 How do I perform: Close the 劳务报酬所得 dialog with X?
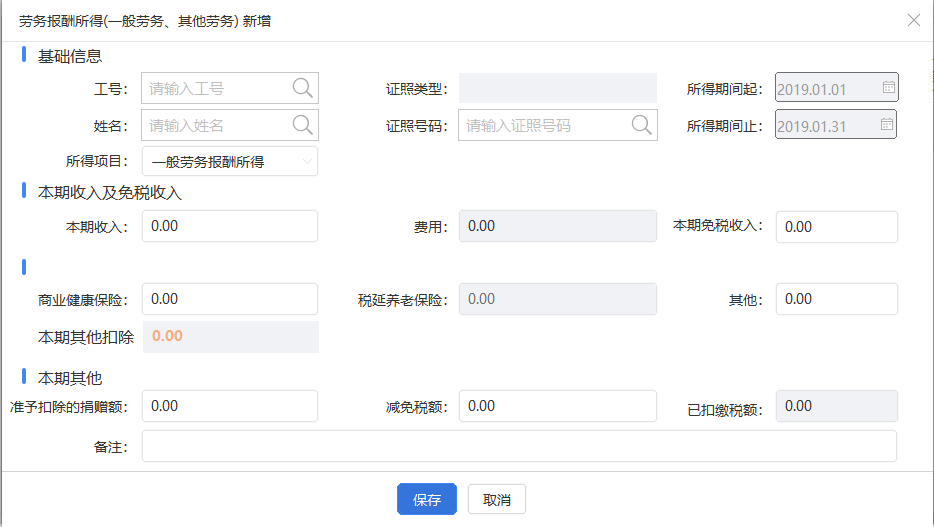point(914,20)
